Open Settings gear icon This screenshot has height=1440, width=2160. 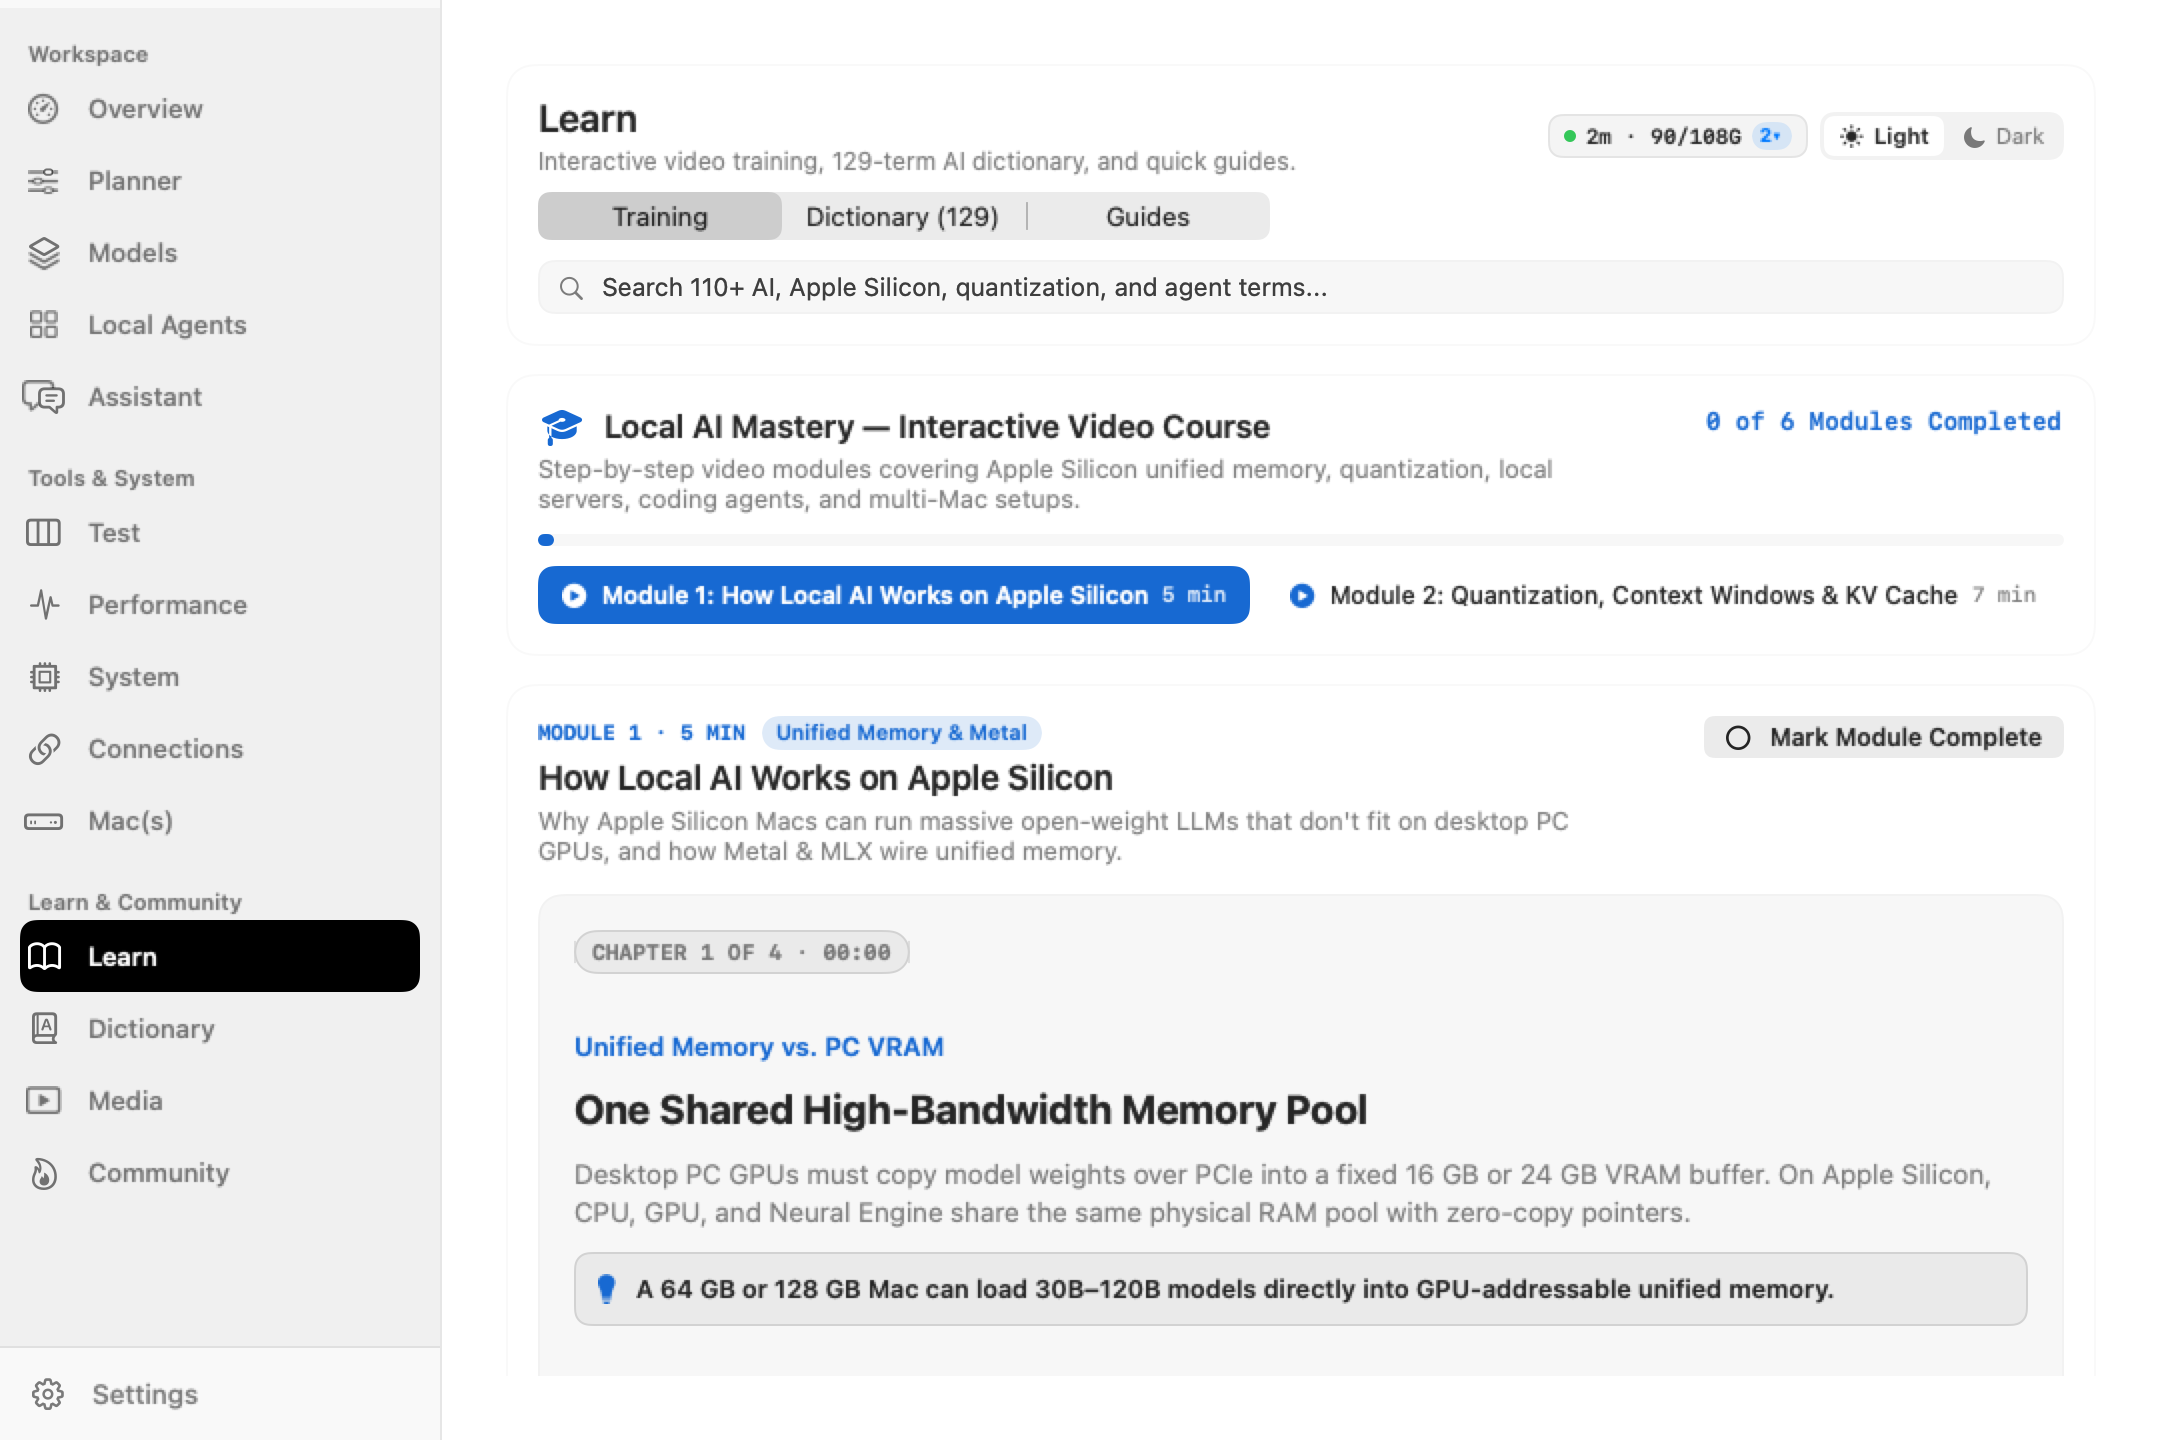47,1394
